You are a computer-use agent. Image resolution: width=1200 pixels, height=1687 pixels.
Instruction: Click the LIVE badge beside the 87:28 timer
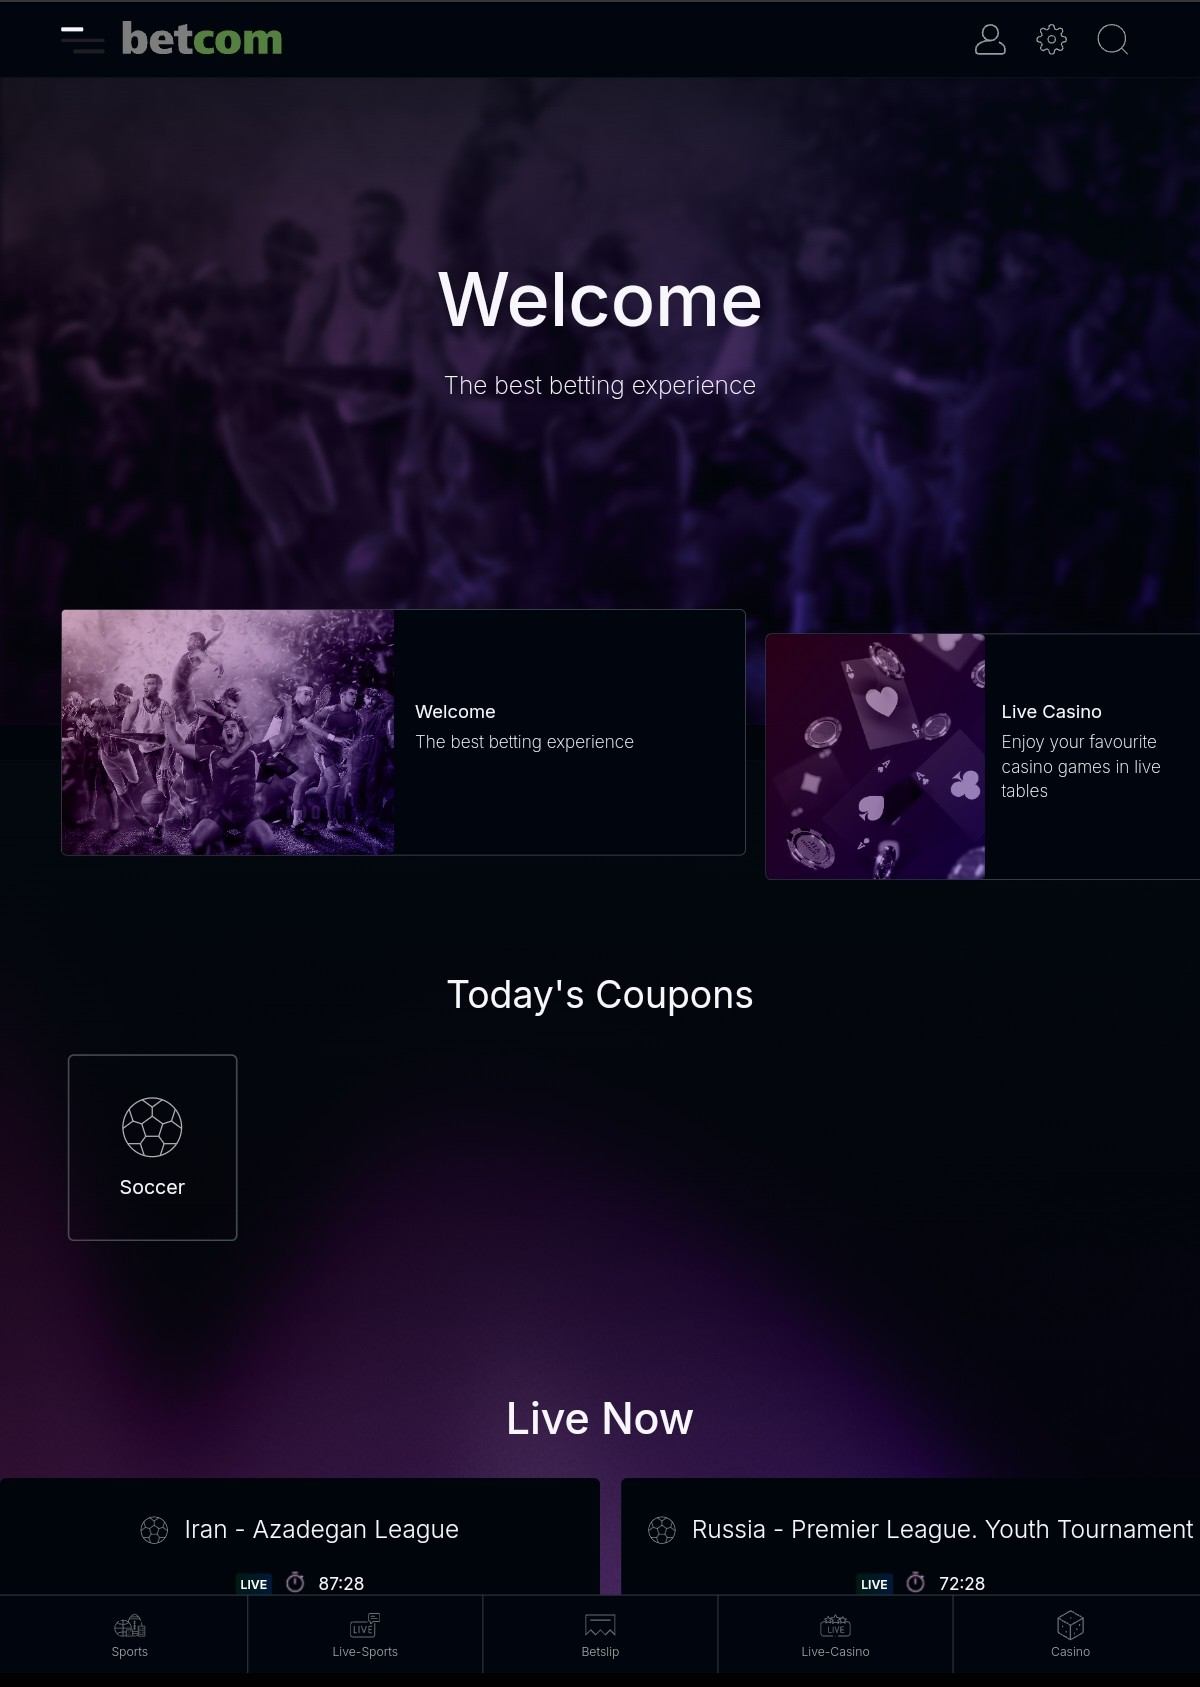pyautogui.click(x=254, y=1584)
